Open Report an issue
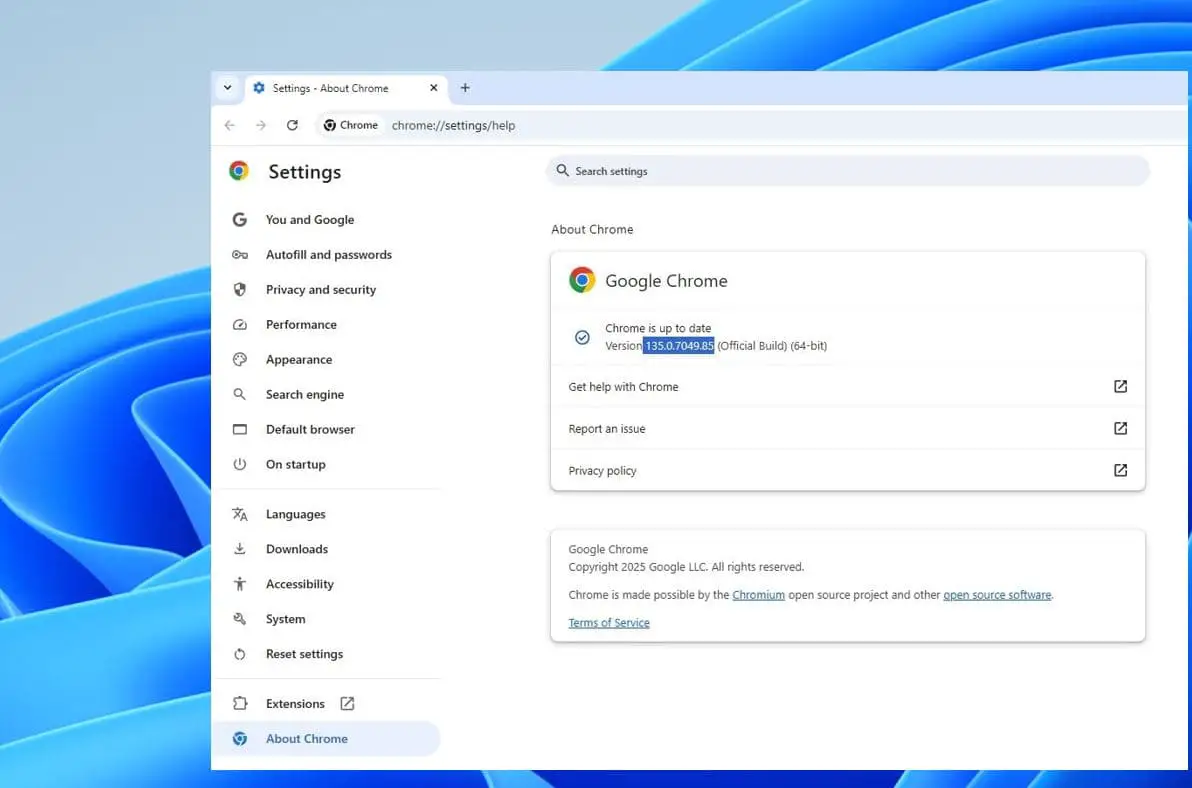 click(x=848, y=429)
